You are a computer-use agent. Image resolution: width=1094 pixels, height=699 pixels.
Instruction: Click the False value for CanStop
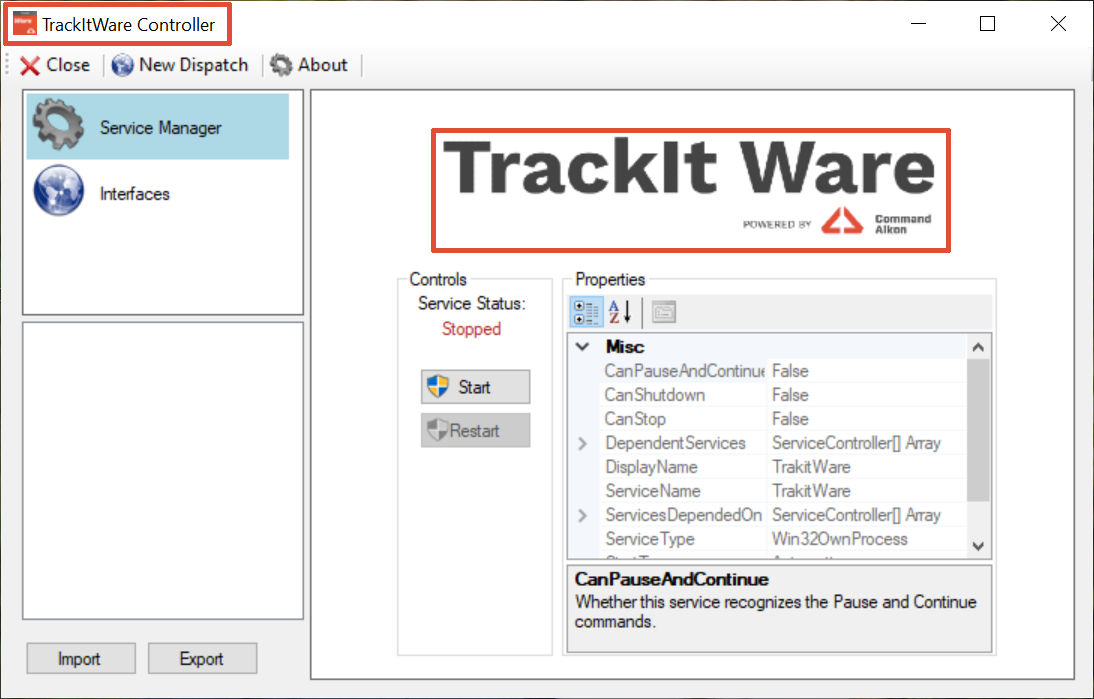coord(790,419)
